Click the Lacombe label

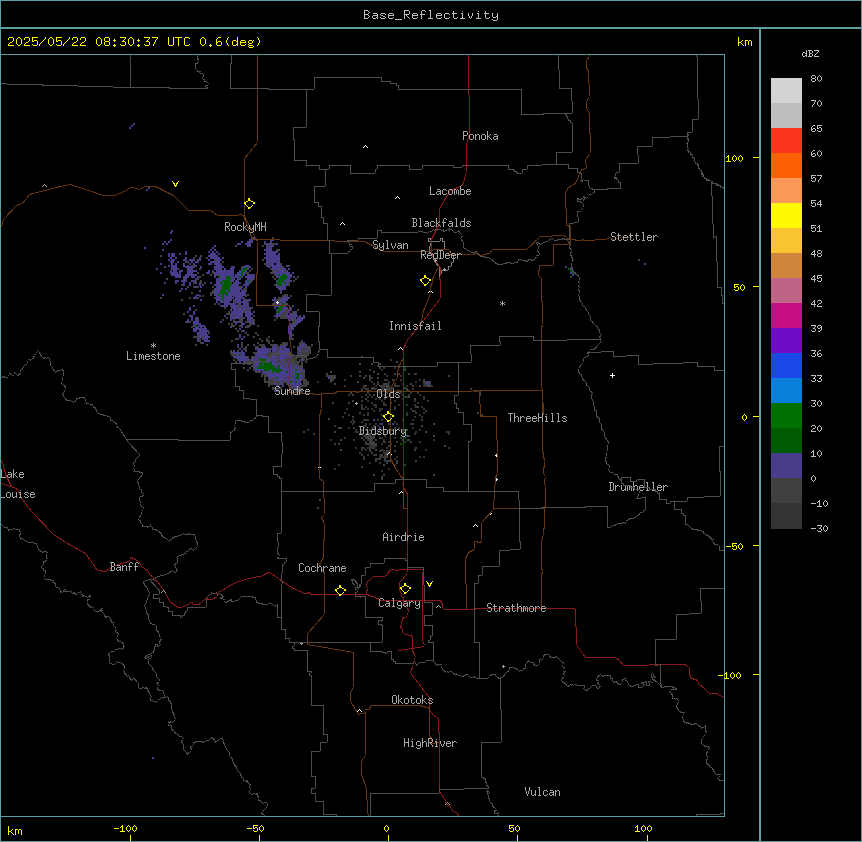tap(450, 191)
